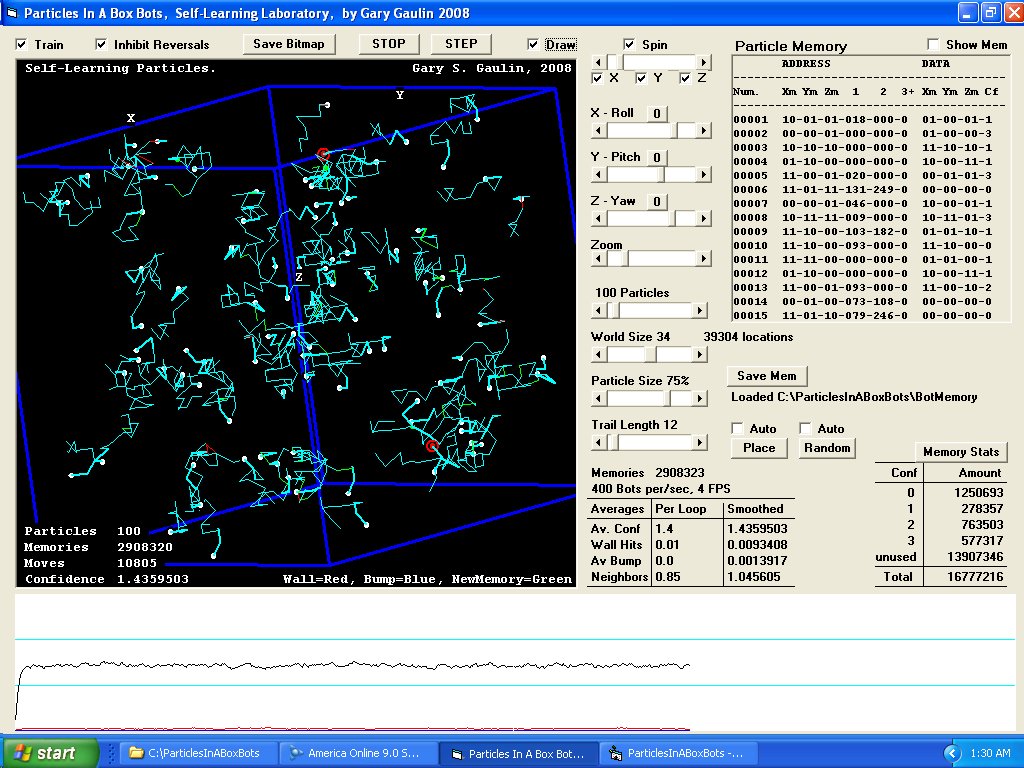
Task: Enable the Show Mem checkbox
Action: tap(934, 45)
